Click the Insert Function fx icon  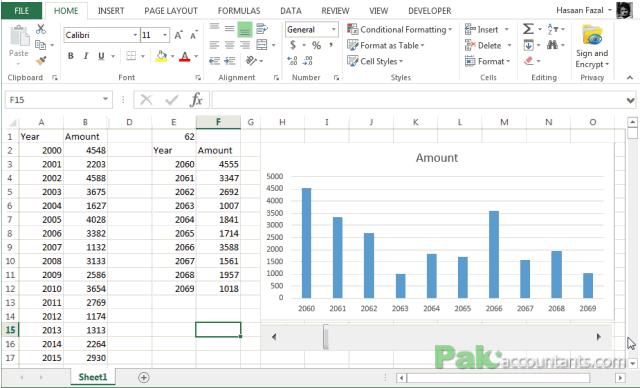point(196,100)
